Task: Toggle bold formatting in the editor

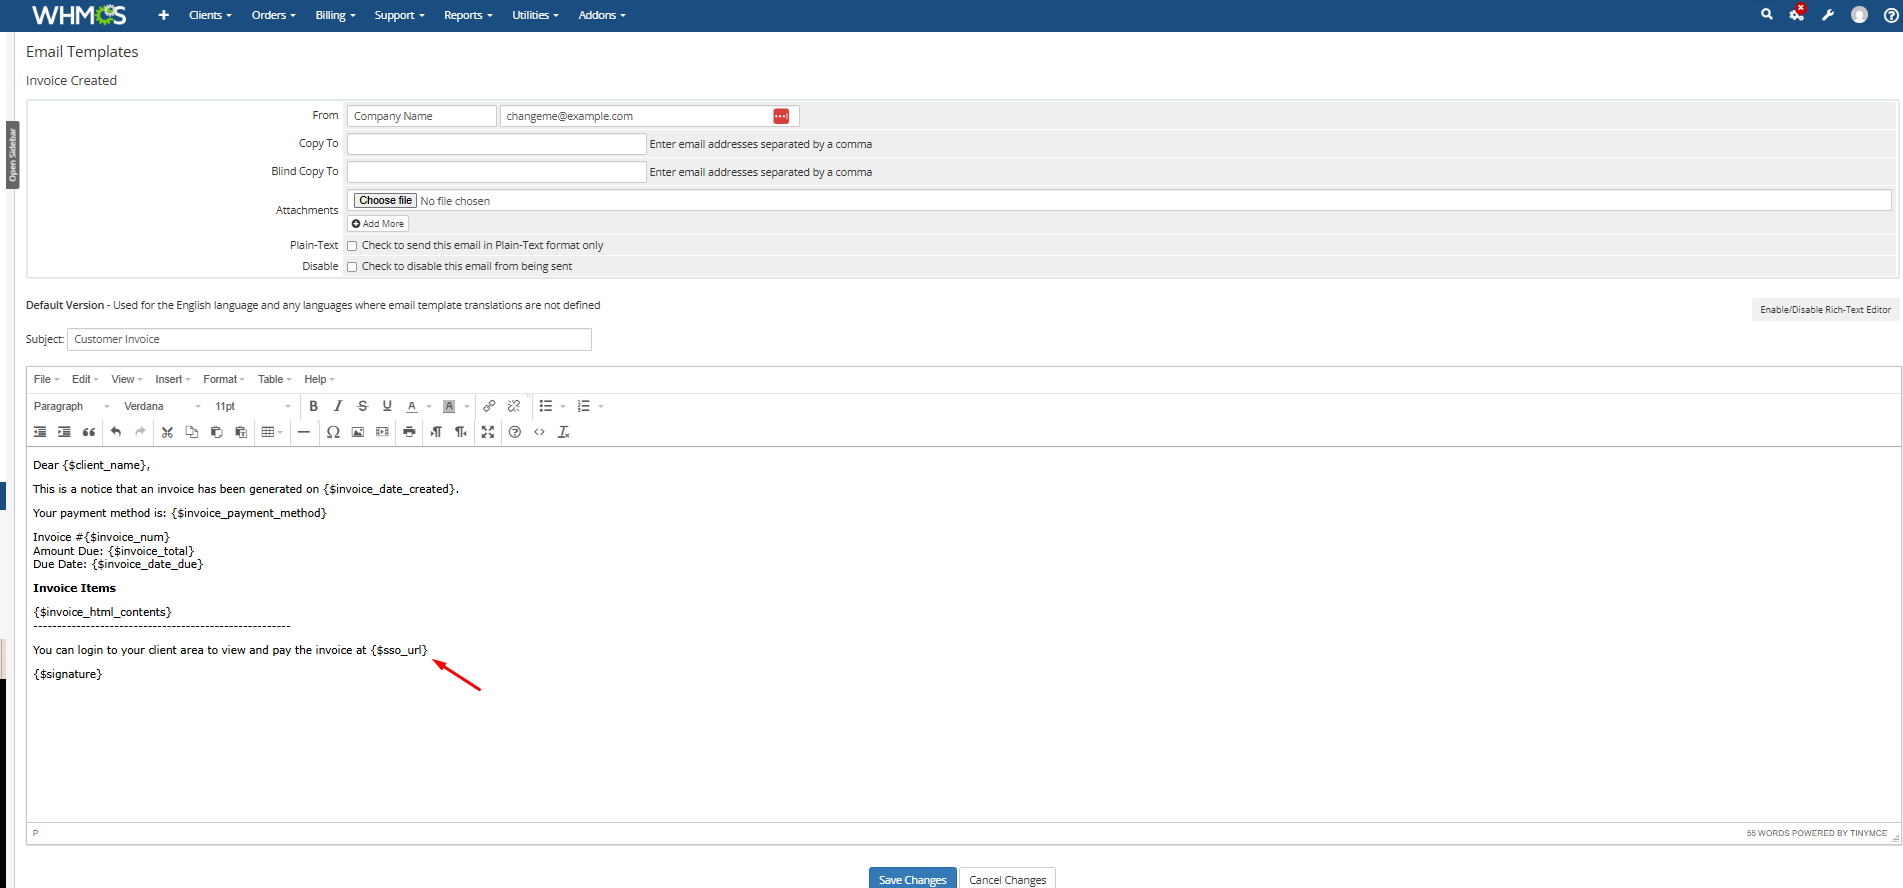Action: coord(313,406)
